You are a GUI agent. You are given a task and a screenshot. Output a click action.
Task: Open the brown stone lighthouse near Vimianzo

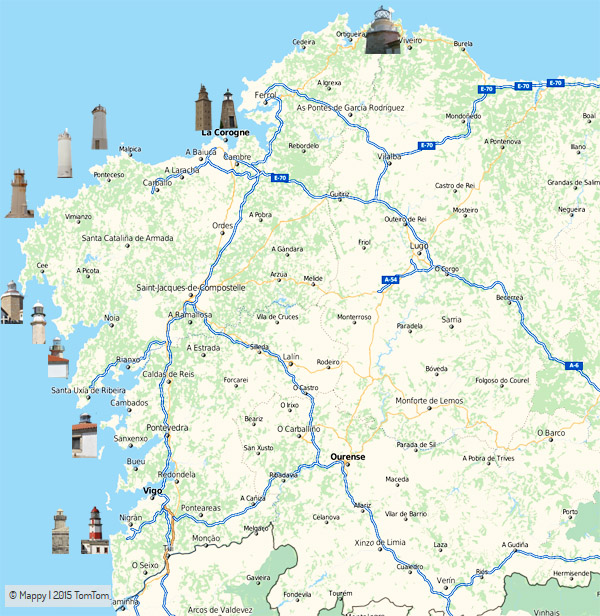pos(19,194)
